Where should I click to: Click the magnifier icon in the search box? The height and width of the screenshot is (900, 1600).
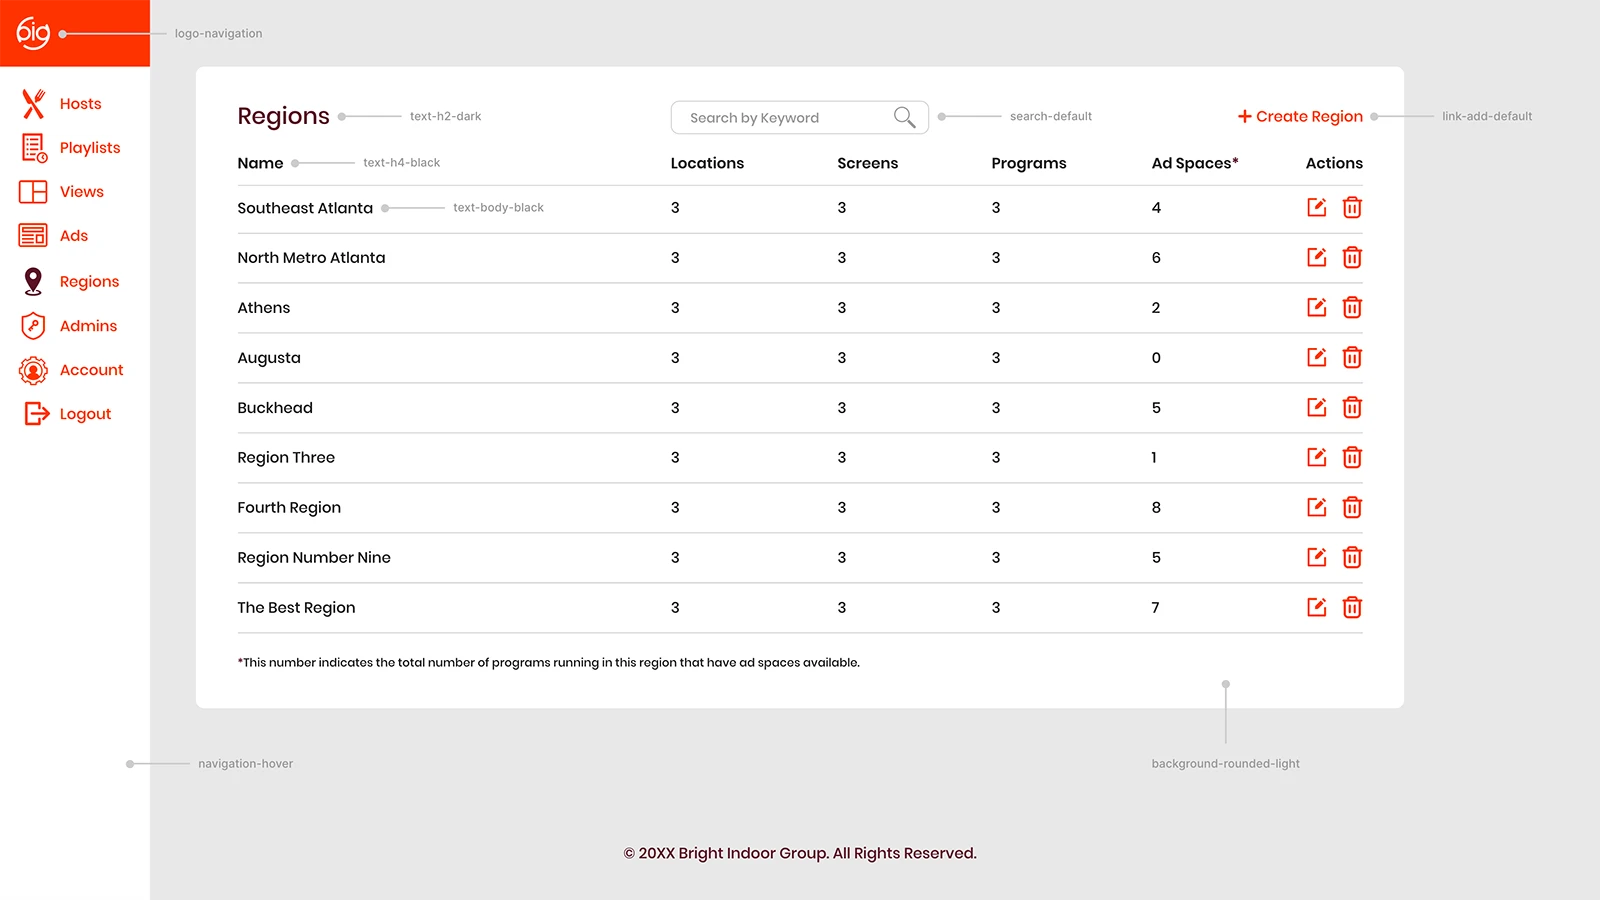coord(904,117)
